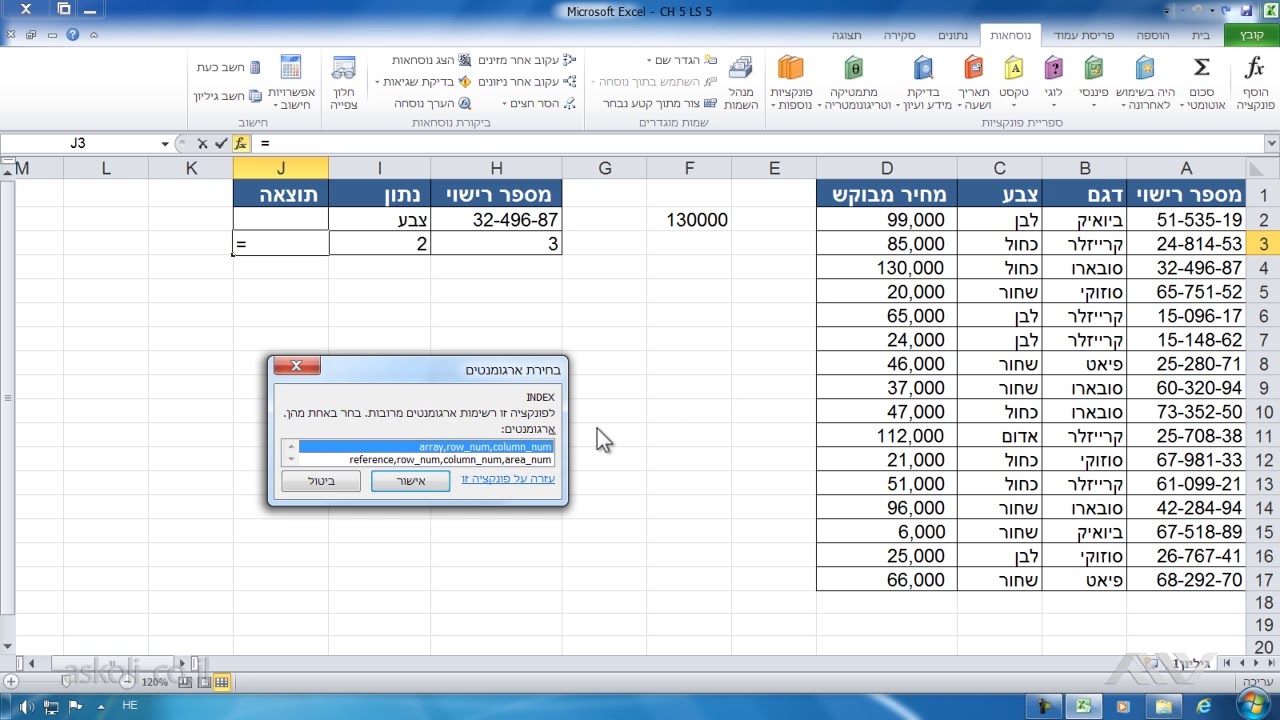Open the Watch Window (חלון צפייה)

point(344,82)
